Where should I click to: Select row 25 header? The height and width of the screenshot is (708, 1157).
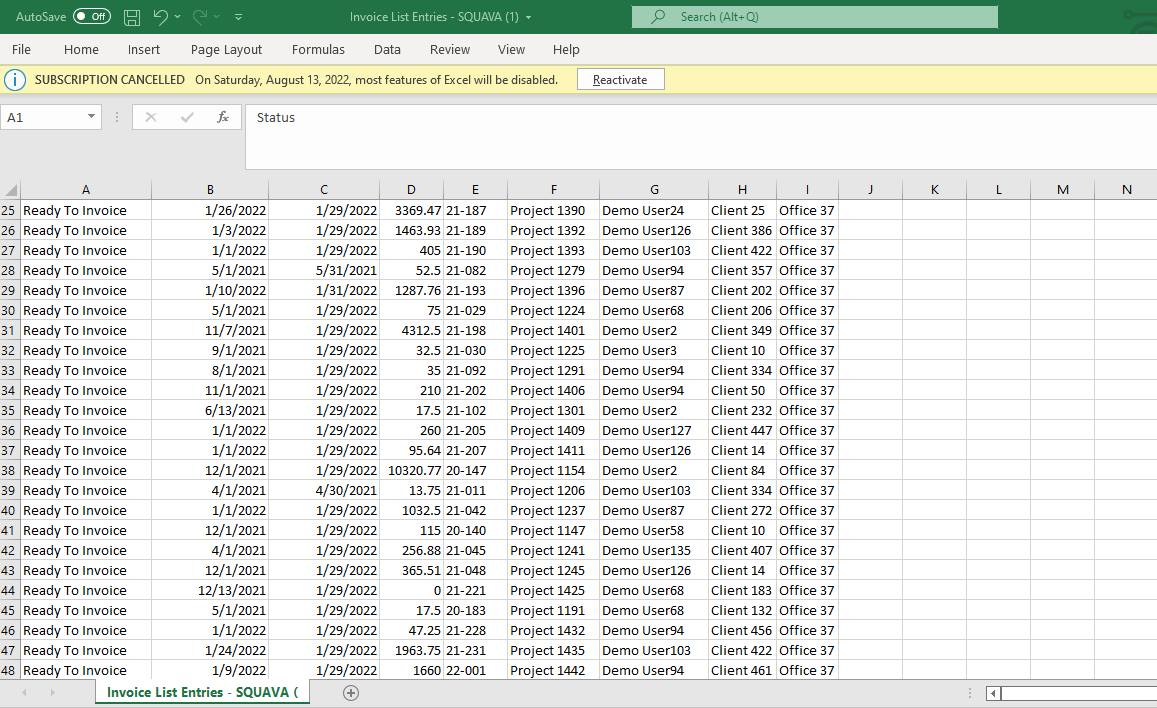tap(10, 210)
